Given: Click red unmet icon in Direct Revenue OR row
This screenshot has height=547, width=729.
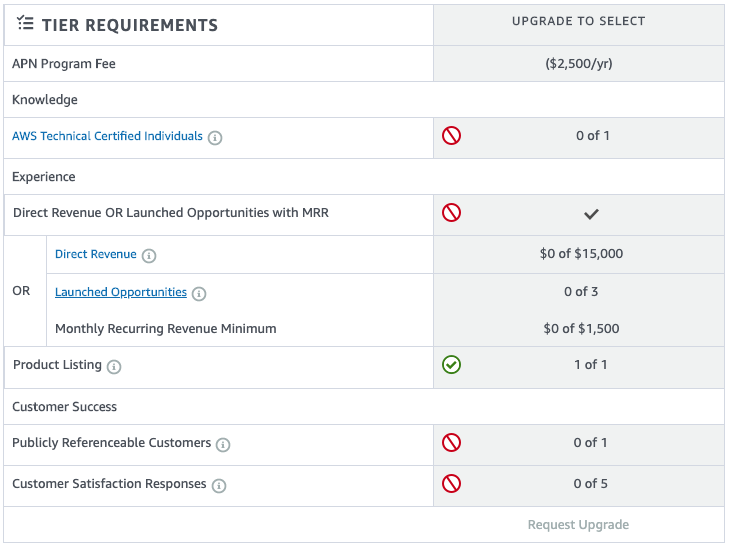Looking at the screenshot, I should [x=451, y=213].
